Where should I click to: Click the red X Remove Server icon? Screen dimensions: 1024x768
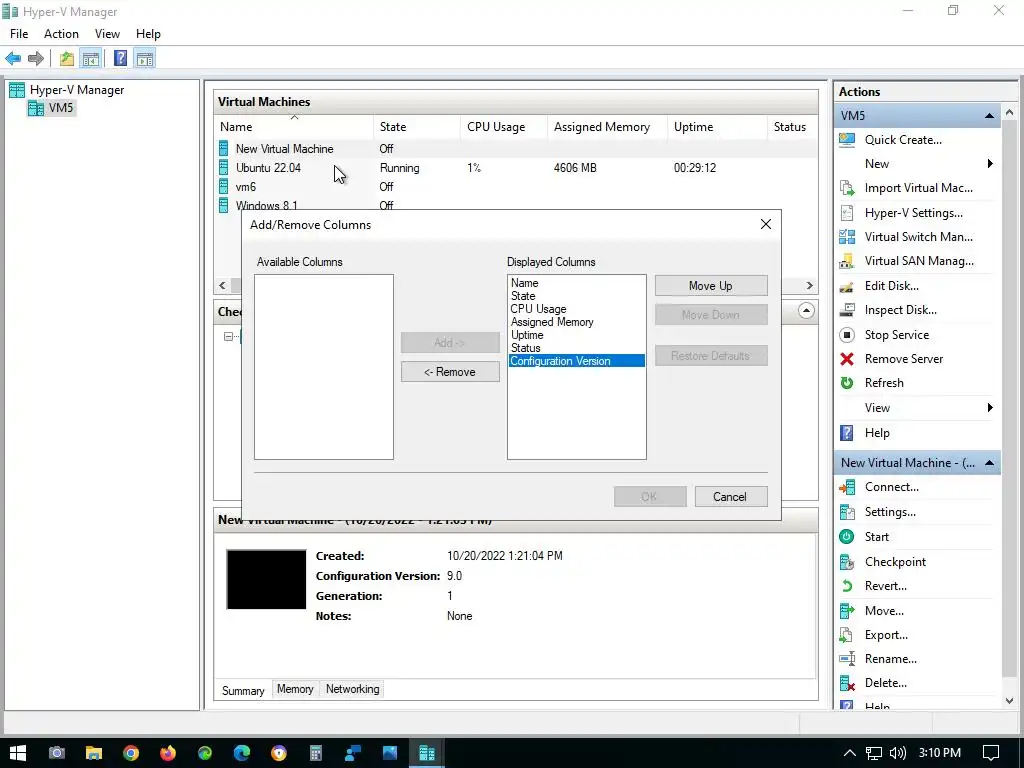pyautogui.click(x=847, y=359)
